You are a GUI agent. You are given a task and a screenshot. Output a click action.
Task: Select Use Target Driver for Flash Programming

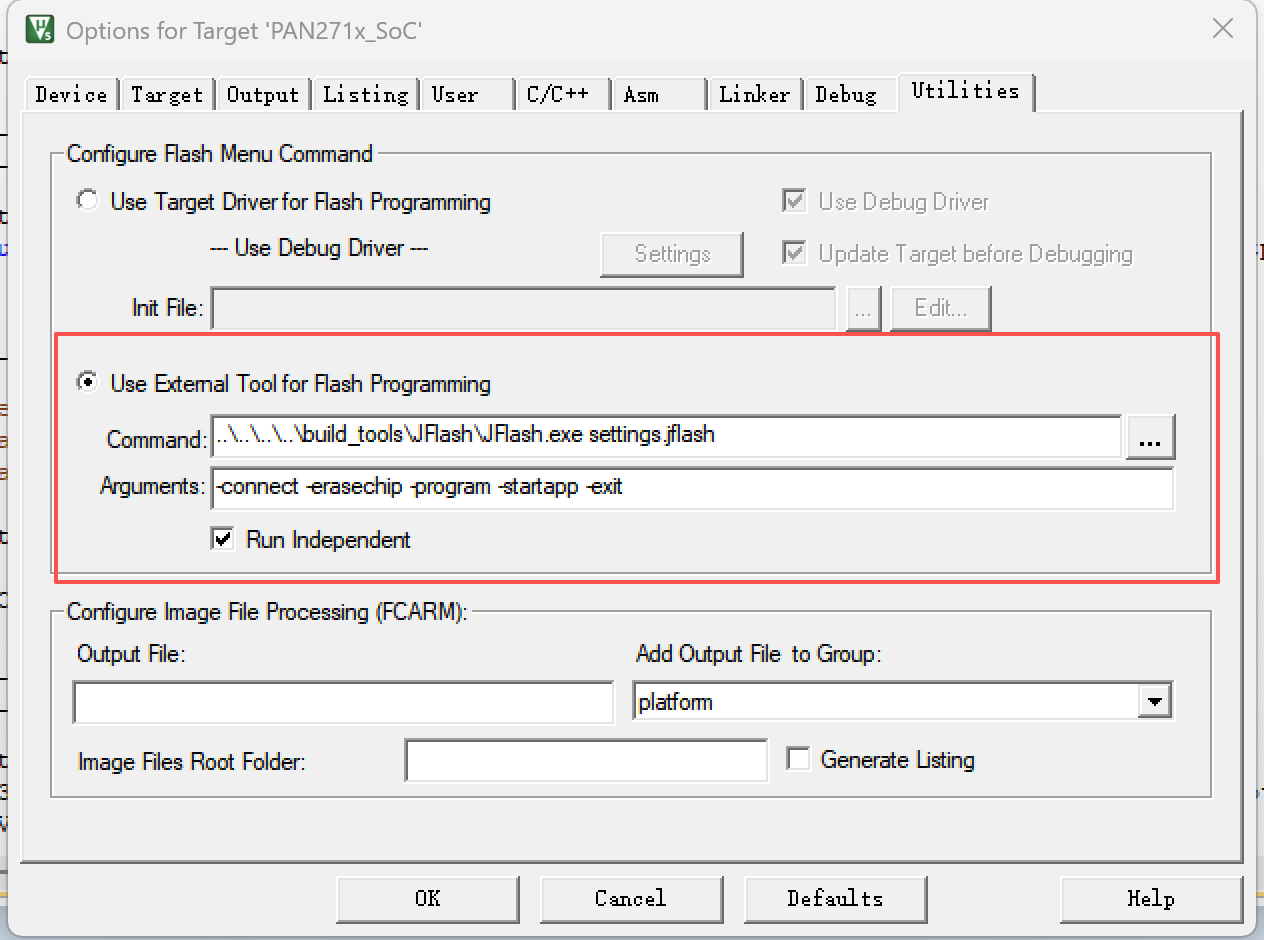click(88, 201)
